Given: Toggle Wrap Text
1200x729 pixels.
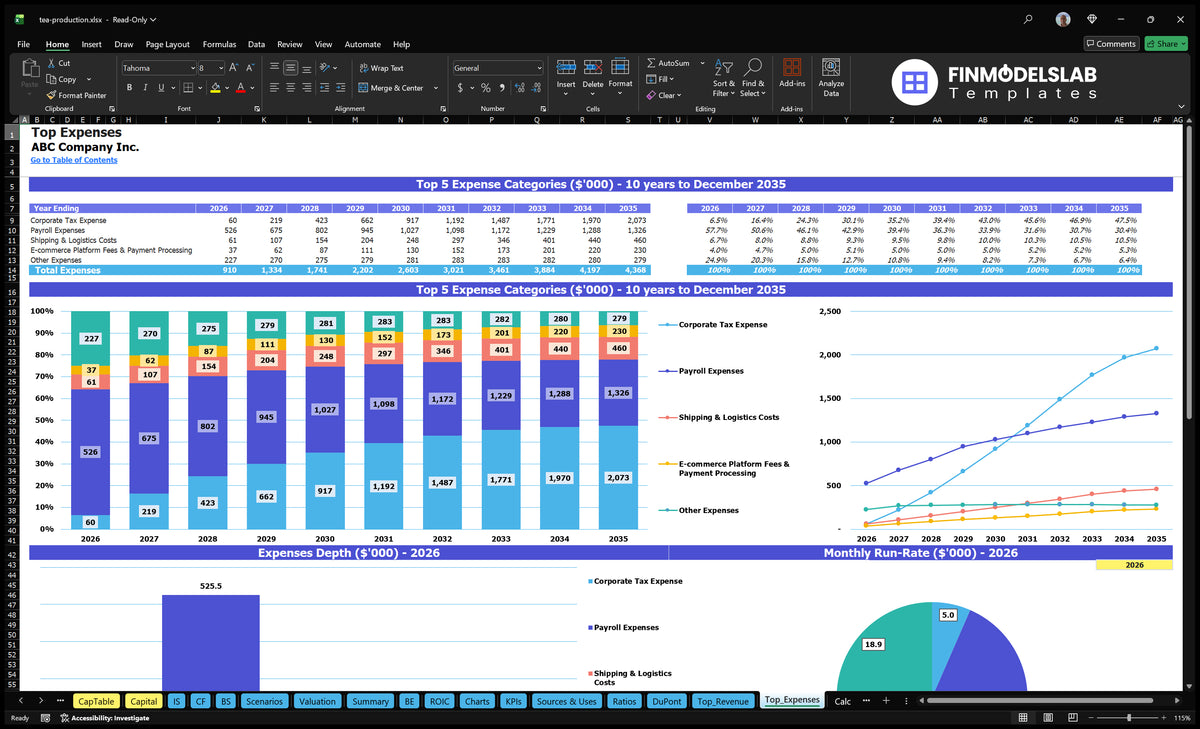Looking at the screenshot, I should [380, 68].
